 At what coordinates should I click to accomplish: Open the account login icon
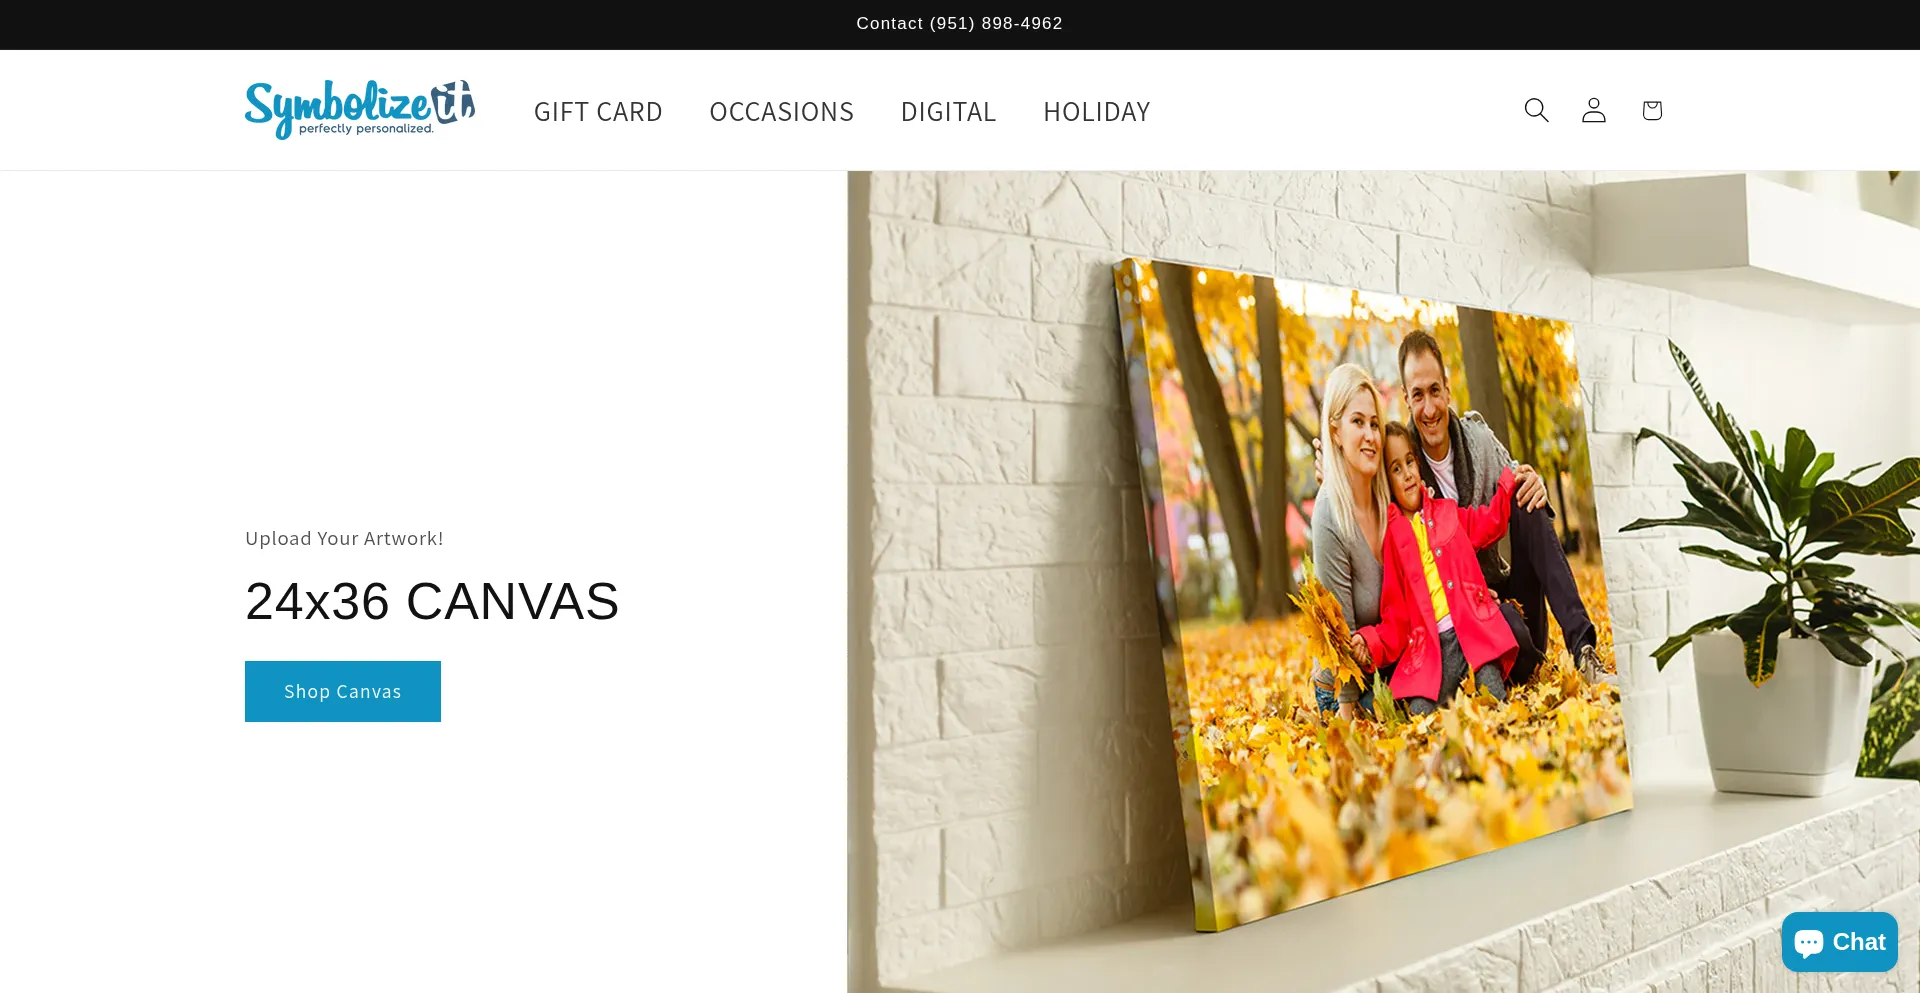(1594, 110)
